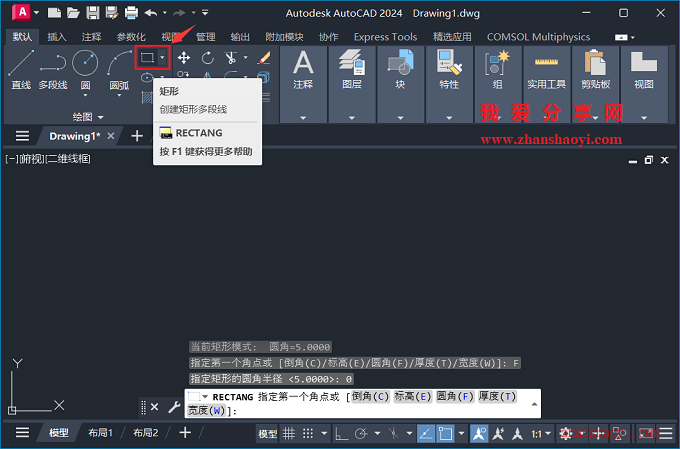This screenshot has height=449, width=680.
Task: Click the Rectangle tool icon
Action: click(147, 57)
